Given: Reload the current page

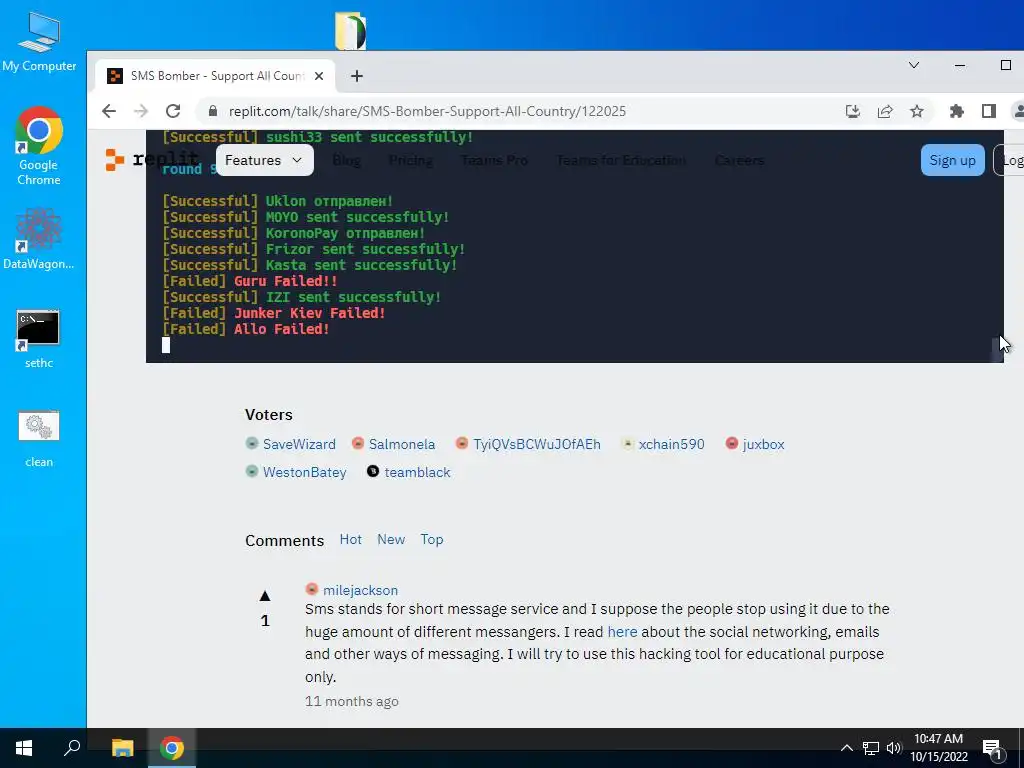Looking at the screenshot, I should 173,111.
